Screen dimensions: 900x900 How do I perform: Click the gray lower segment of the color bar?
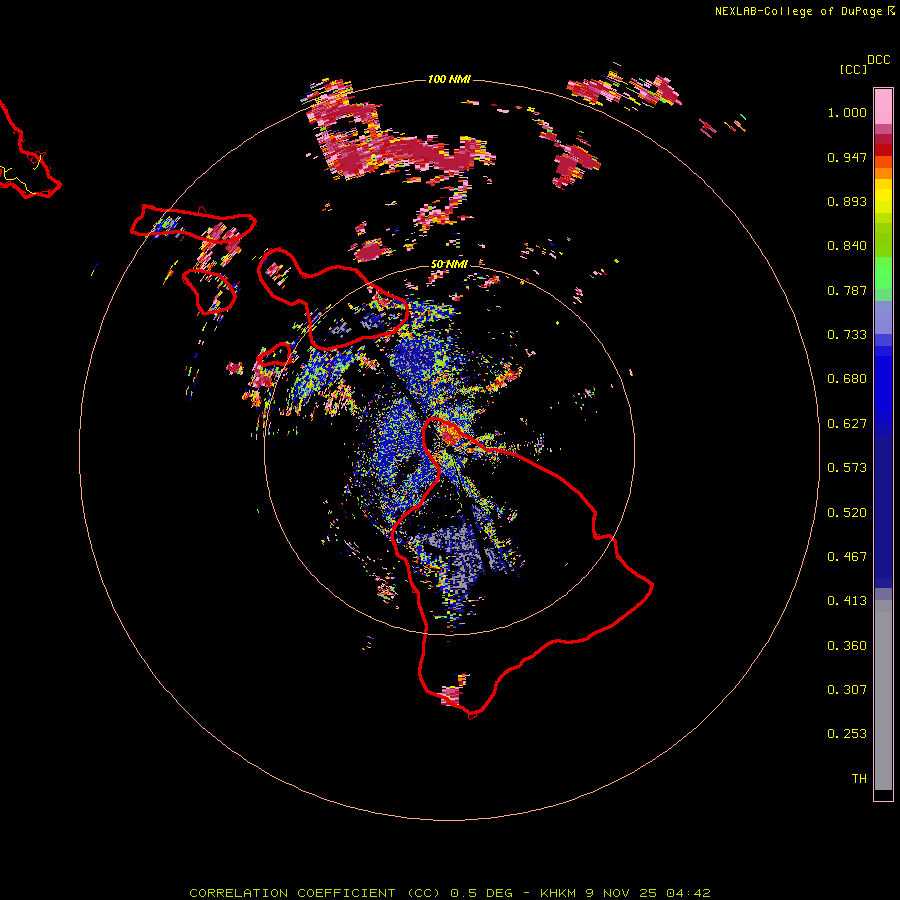tap(883, 695)
